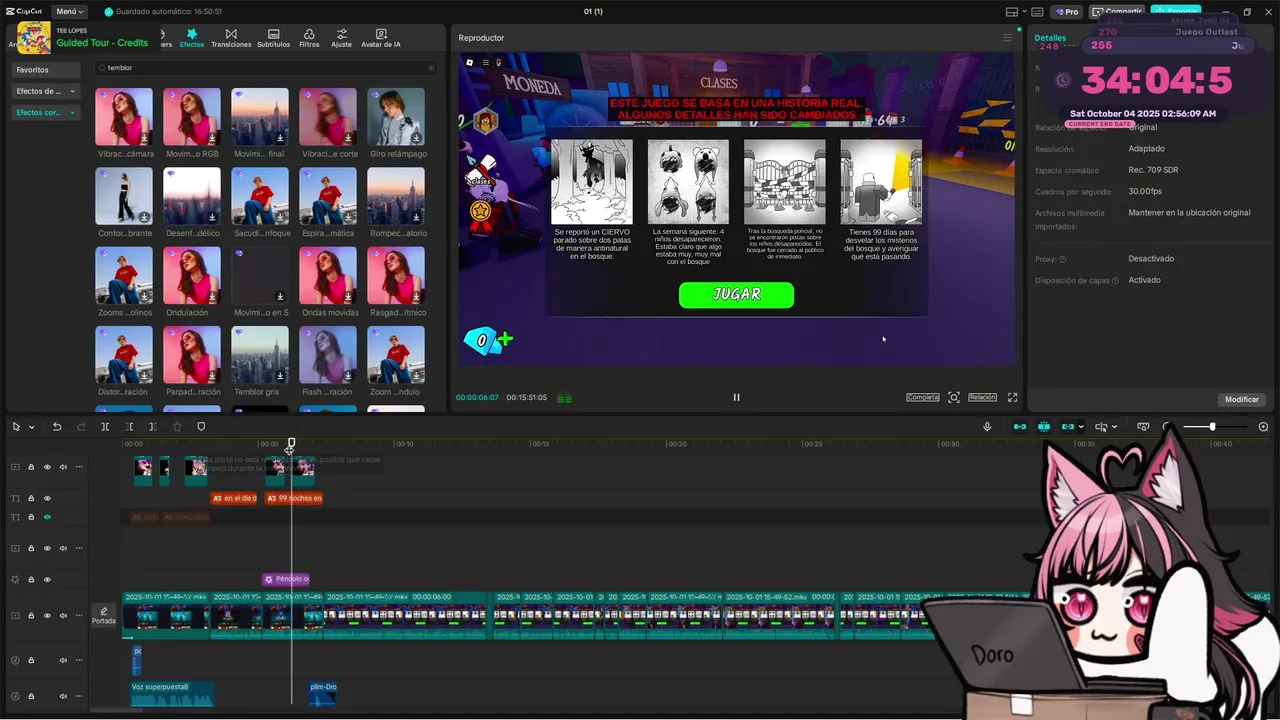The height and width of the screenshot is (720, 1280).
Task: Select the Vibrac...cámara effect thumbnail
Action: coord(124,117)
